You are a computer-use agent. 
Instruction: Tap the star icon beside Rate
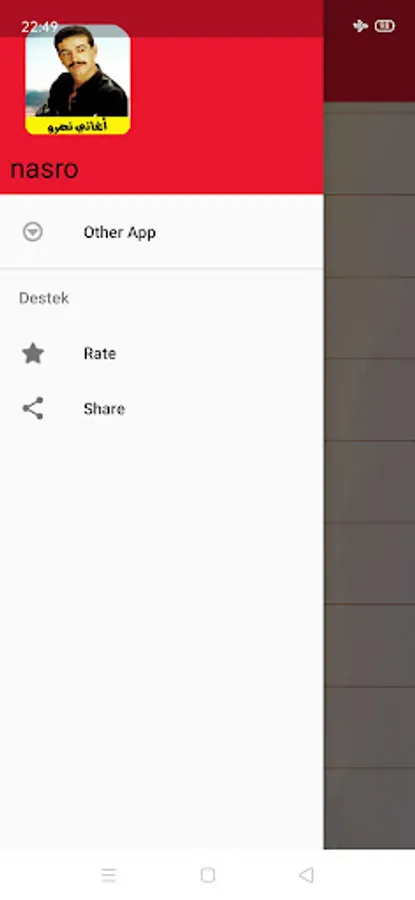pyautogui.click(x=33, y=353)
